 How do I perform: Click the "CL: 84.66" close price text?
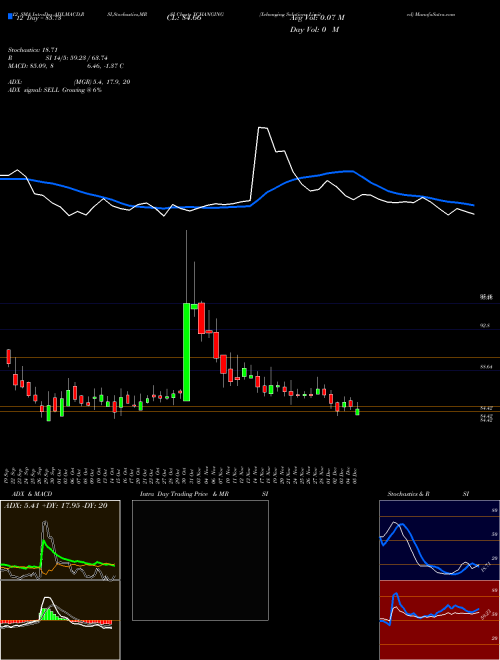[184, 18]
